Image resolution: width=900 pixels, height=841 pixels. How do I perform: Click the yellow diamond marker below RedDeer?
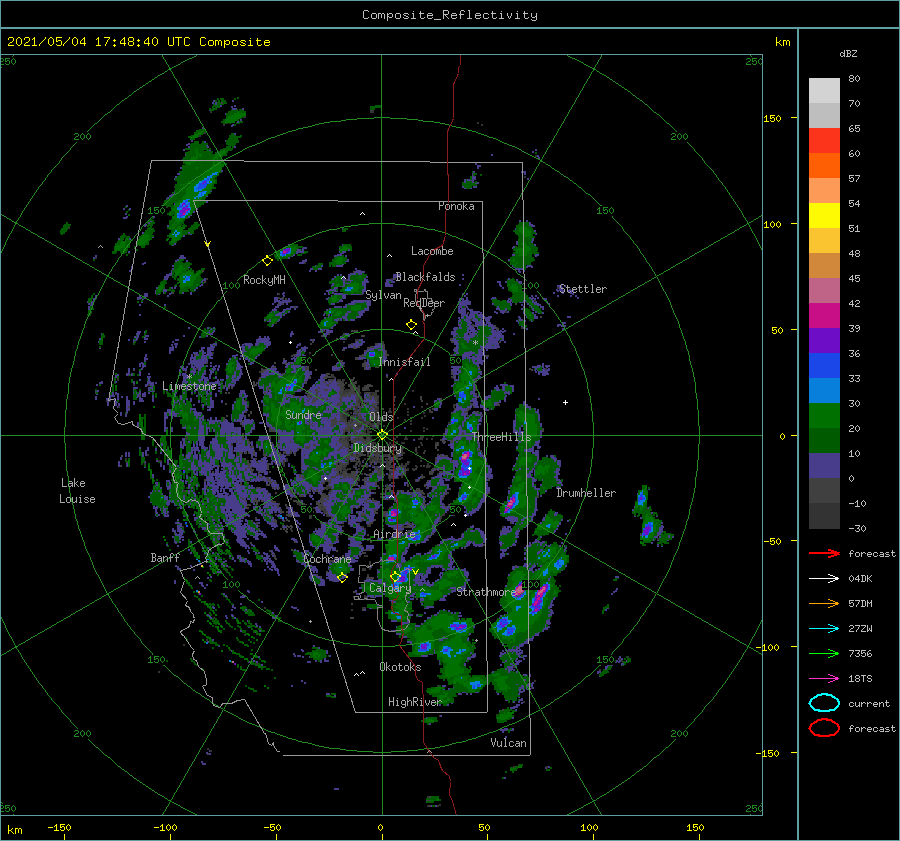(411, 325)
